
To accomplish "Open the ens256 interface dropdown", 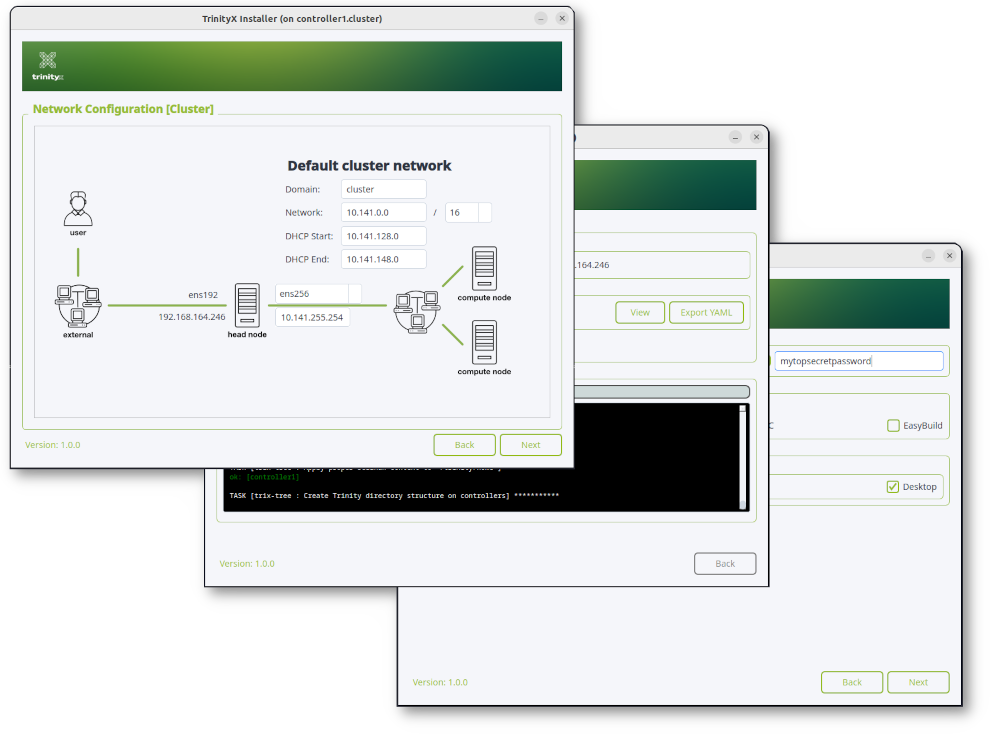I will (x=354, y=293).
